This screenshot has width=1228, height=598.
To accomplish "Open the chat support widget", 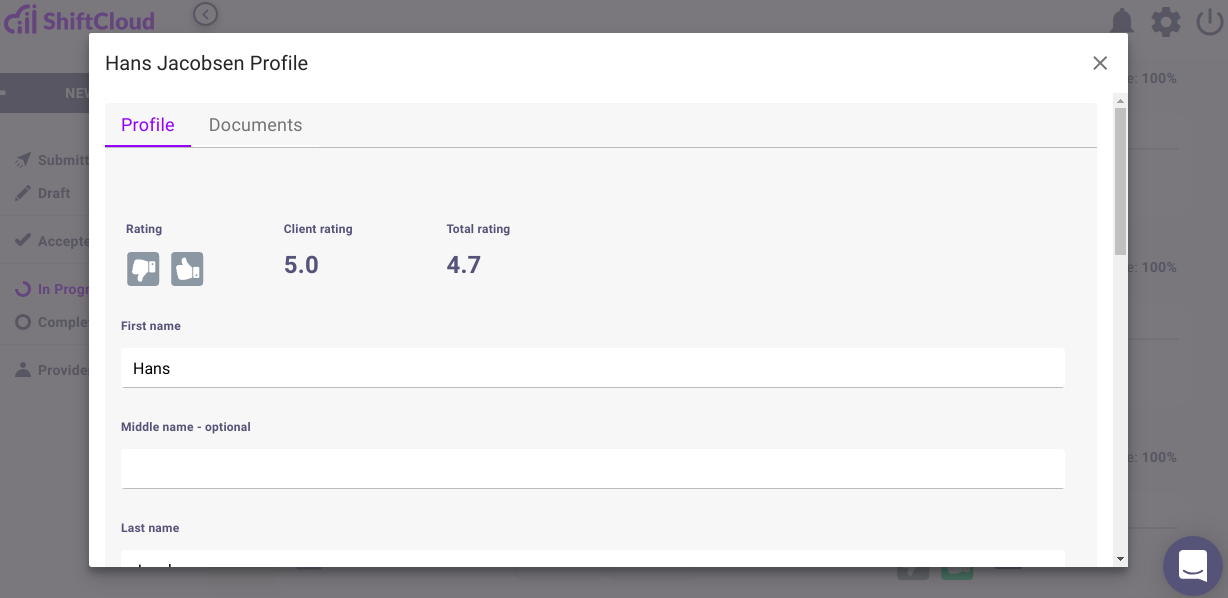I will [x=1193, y=565].
